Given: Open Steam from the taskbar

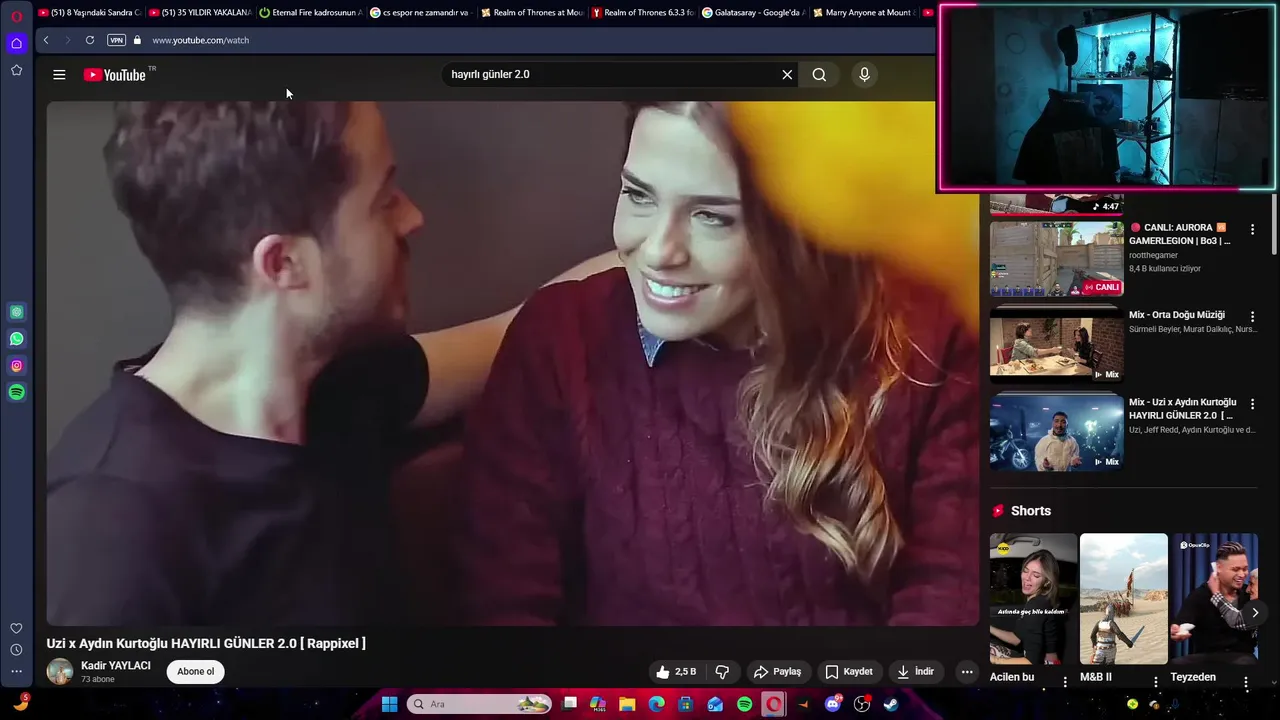Looking at the screenshot, I should click(x=891, y=704).
